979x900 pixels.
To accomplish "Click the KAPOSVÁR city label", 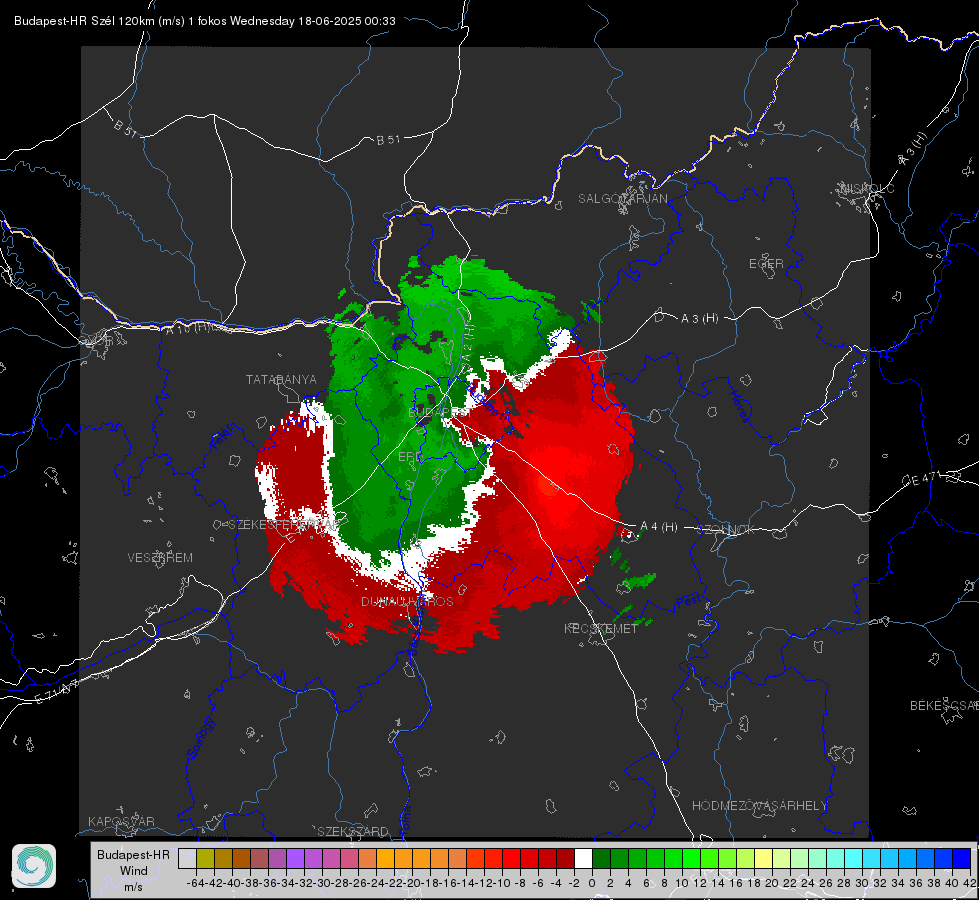I will click(x=121, y=821).
